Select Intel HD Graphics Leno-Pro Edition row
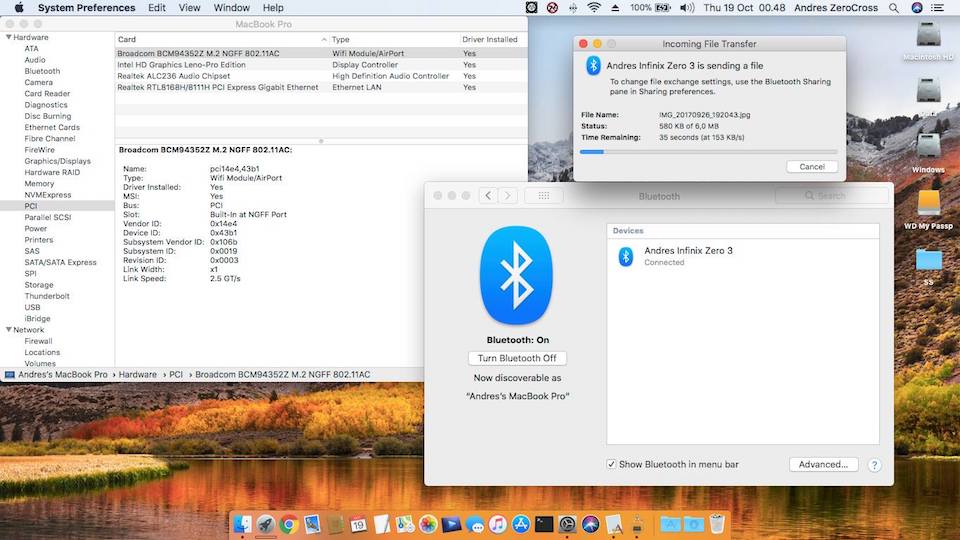This screenshot has width=960, height=540. pos(321,64)
